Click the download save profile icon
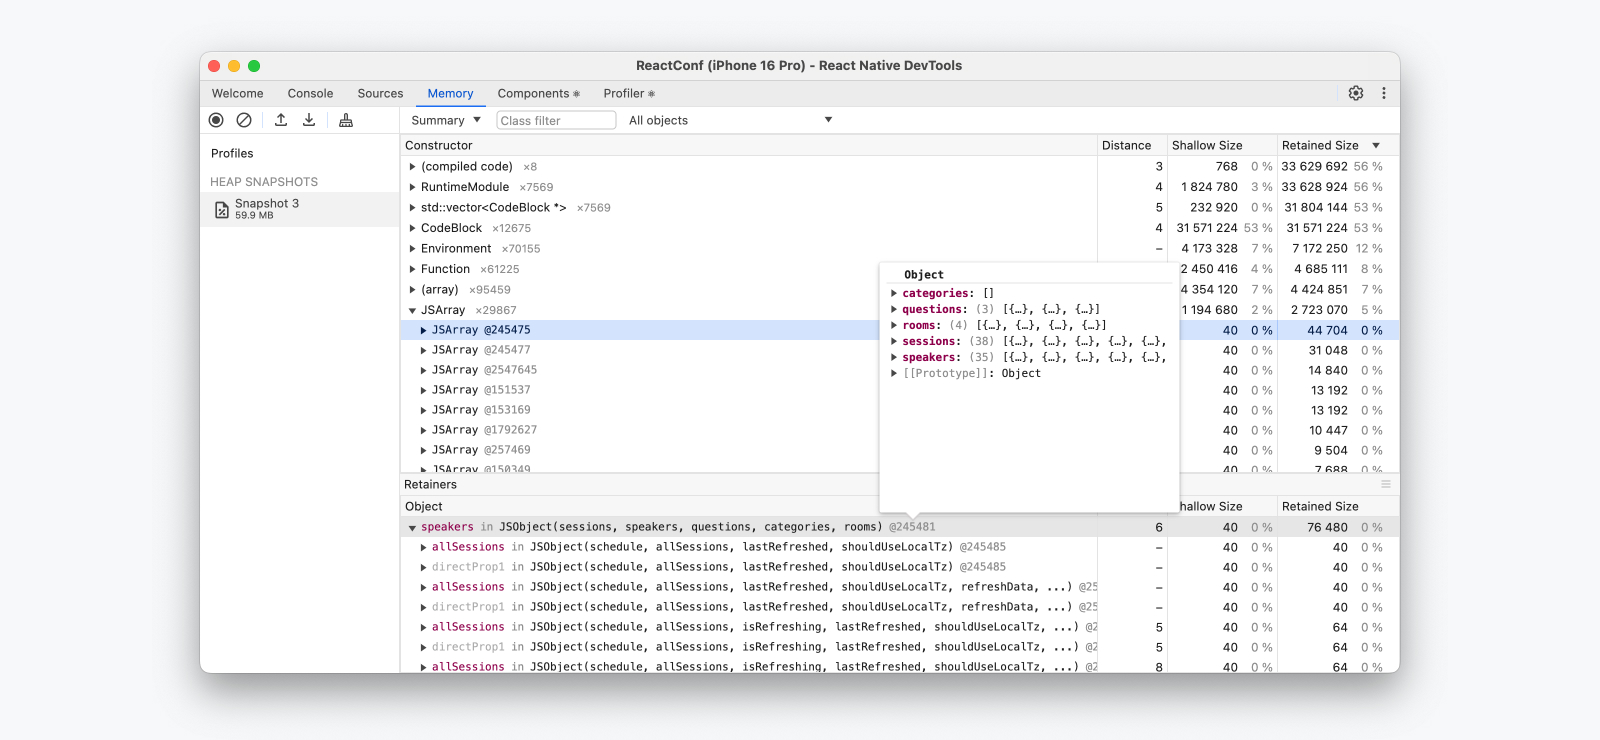This screenshot has width=1600, height=740. pyautogui.click(x=309, y=120)
